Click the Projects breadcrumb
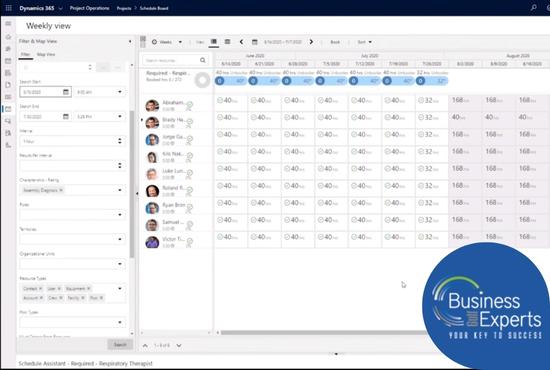This screenshot has width=550, height=370. (124, 8)
